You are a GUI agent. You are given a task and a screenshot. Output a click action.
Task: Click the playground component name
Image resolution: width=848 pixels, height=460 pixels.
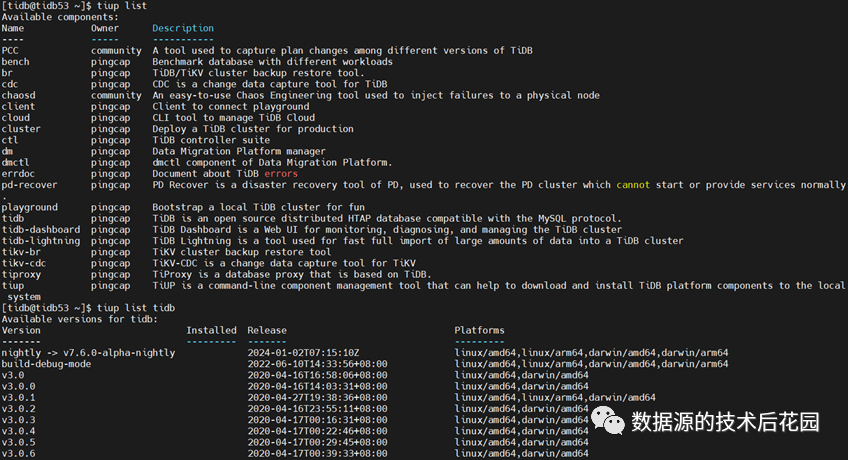[30, 207]
